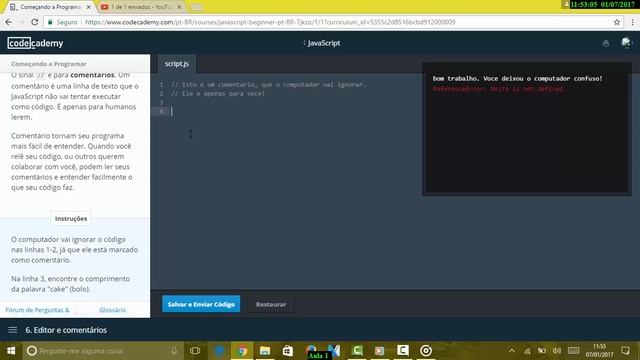Open Fórum de Perguntas link
This screenshot has height=360, width=640.
[38, 310]
